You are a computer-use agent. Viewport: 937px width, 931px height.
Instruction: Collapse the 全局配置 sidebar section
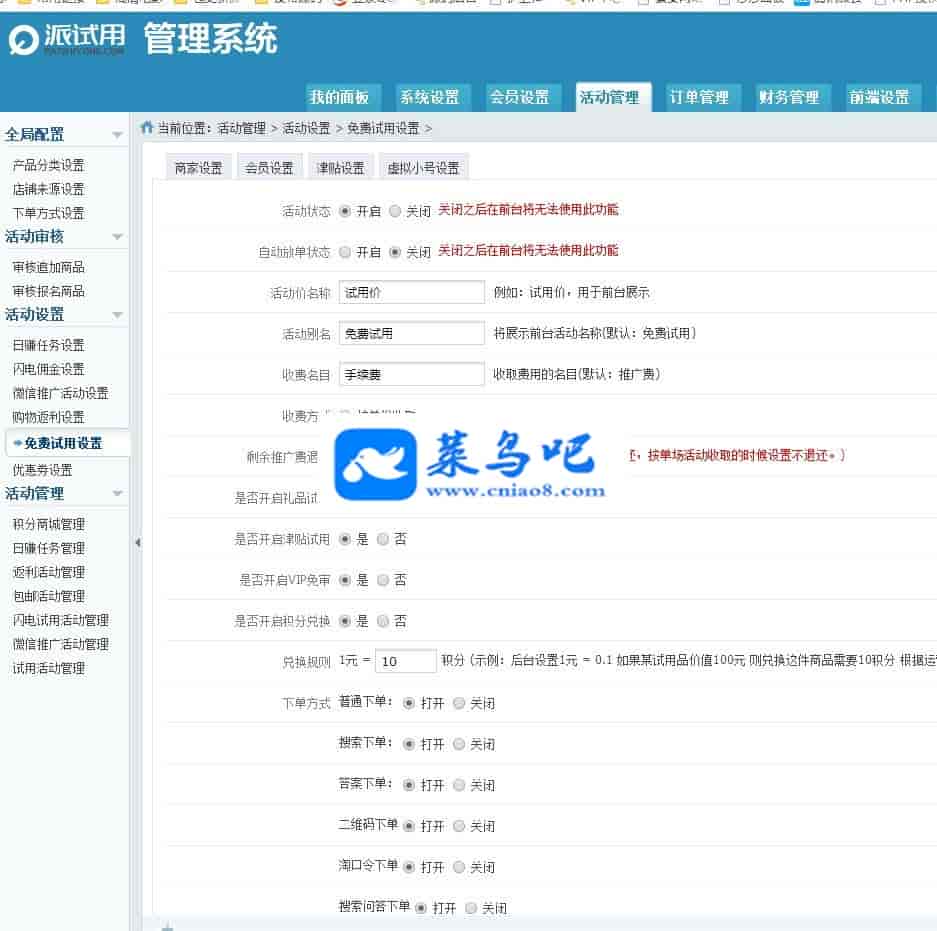coord(117,134)
